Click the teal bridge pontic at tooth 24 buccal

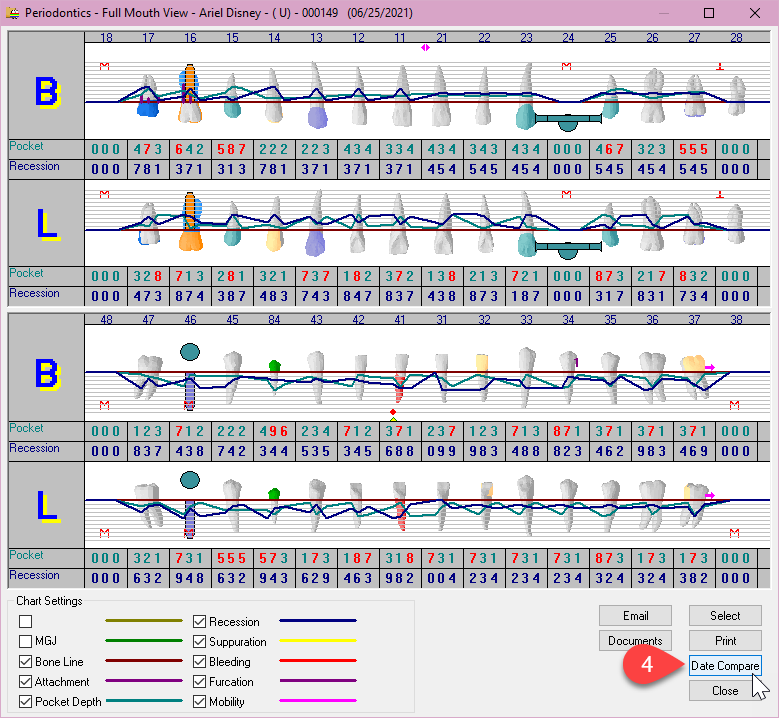pyautogui.click(x=568, y=121)
